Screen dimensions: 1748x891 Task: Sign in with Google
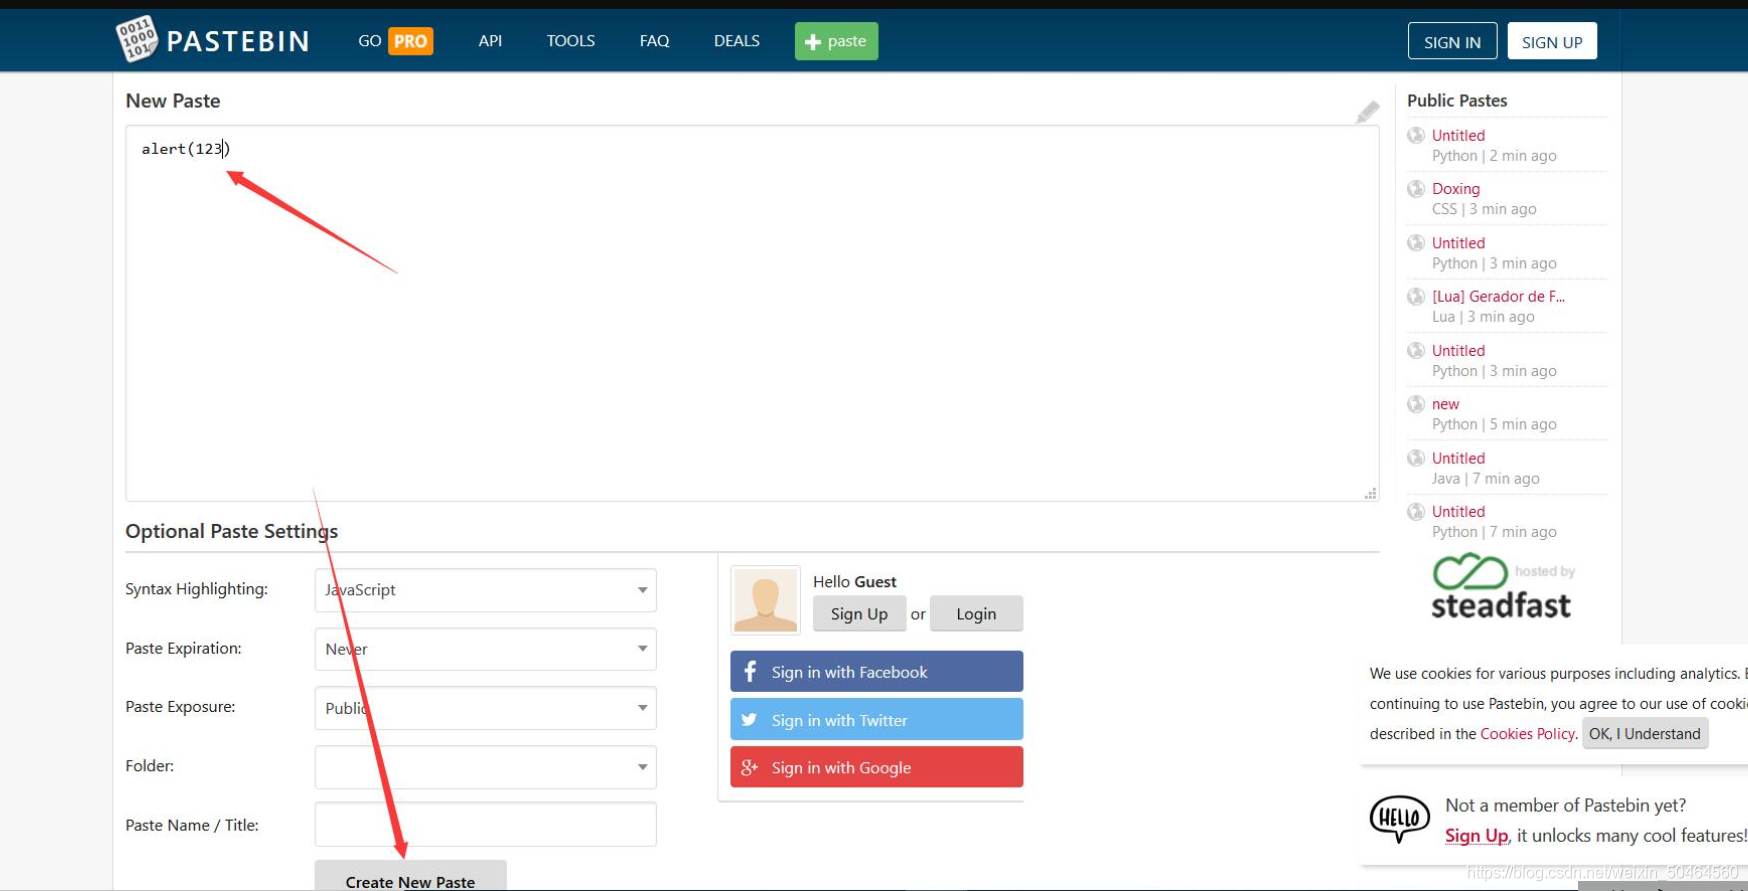click(876, 767)
